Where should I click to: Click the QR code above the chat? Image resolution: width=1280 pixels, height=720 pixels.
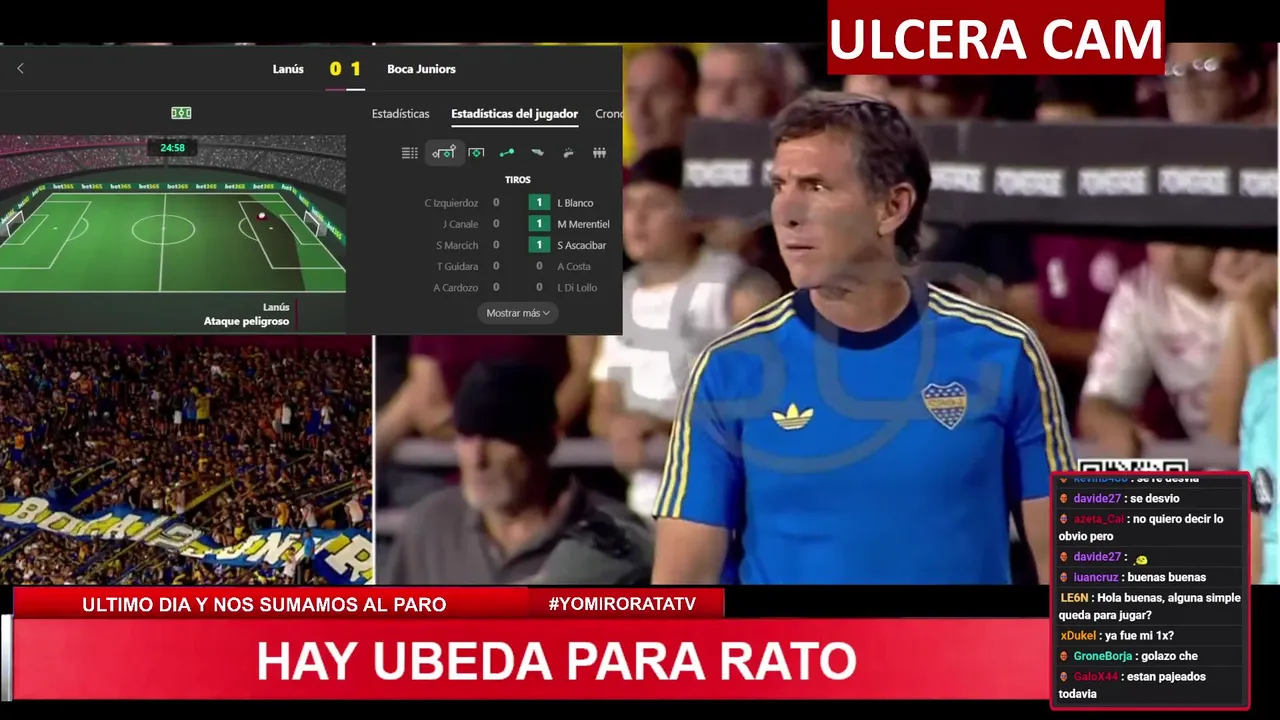pyautogui.click(x=1132, y=465)
